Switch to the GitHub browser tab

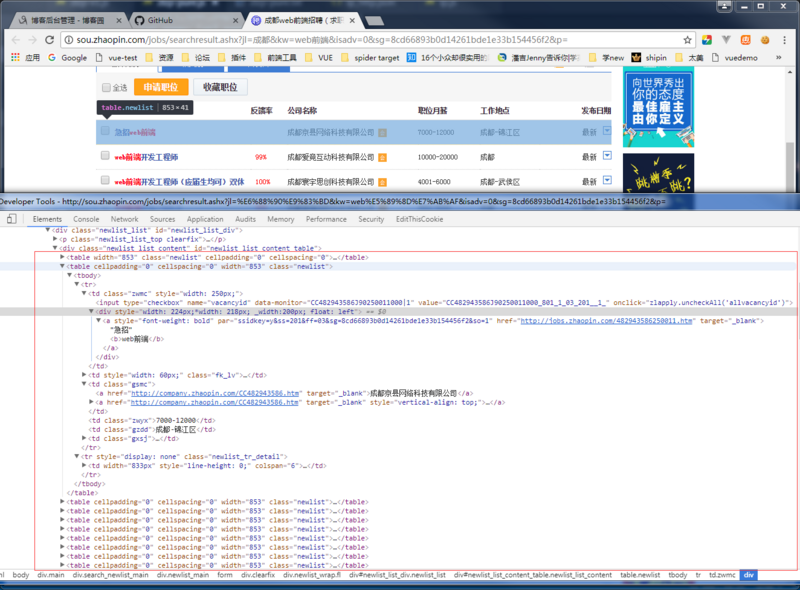184,20
